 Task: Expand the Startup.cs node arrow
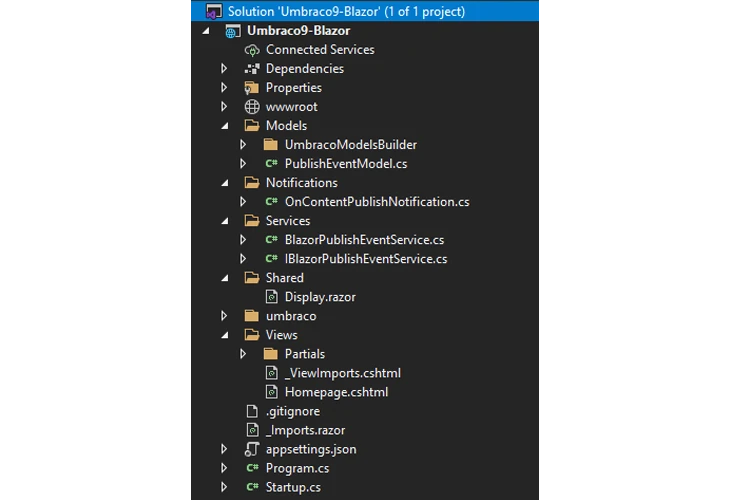[224, 487]
